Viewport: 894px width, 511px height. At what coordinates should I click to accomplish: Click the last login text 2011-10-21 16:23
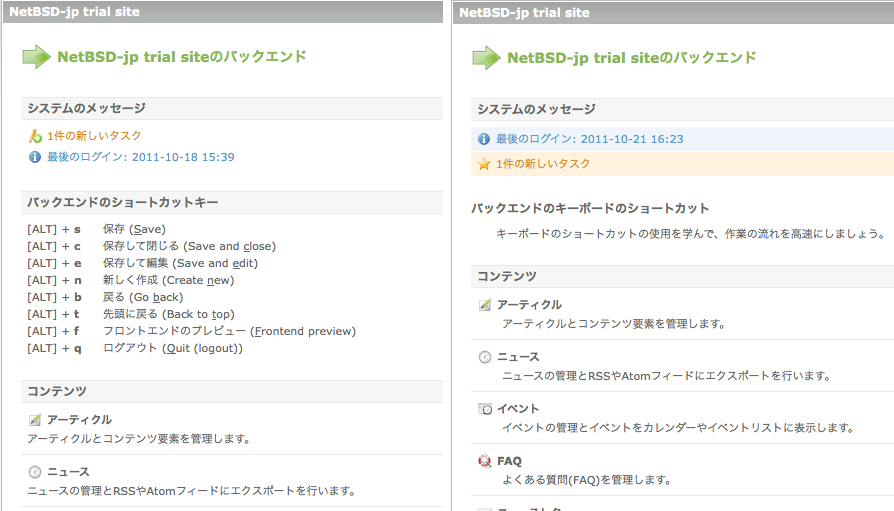590,139
